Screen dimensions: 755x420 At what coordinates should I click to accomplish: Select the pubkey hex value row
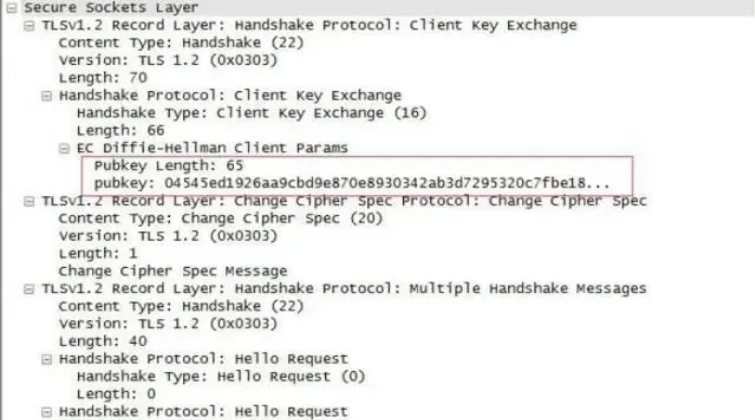tap(351, 184)
